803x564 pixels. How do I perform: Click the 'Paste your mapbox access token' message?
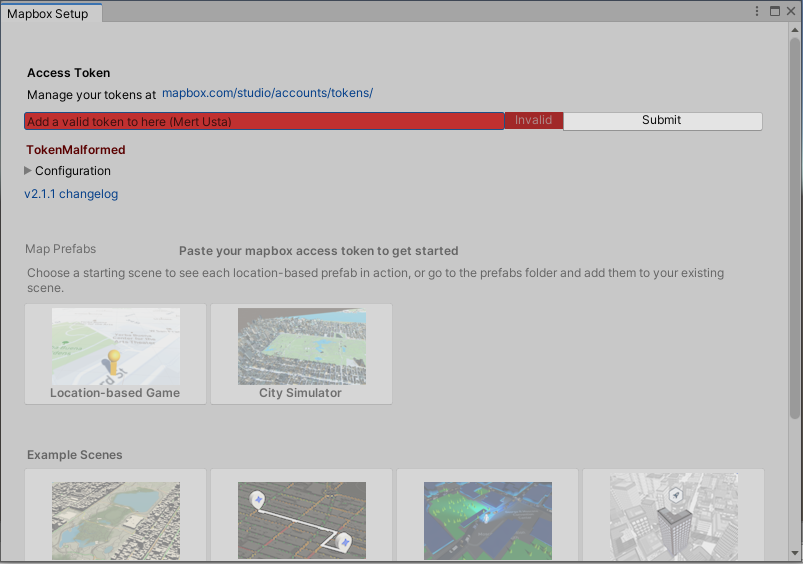coord(319,251)
